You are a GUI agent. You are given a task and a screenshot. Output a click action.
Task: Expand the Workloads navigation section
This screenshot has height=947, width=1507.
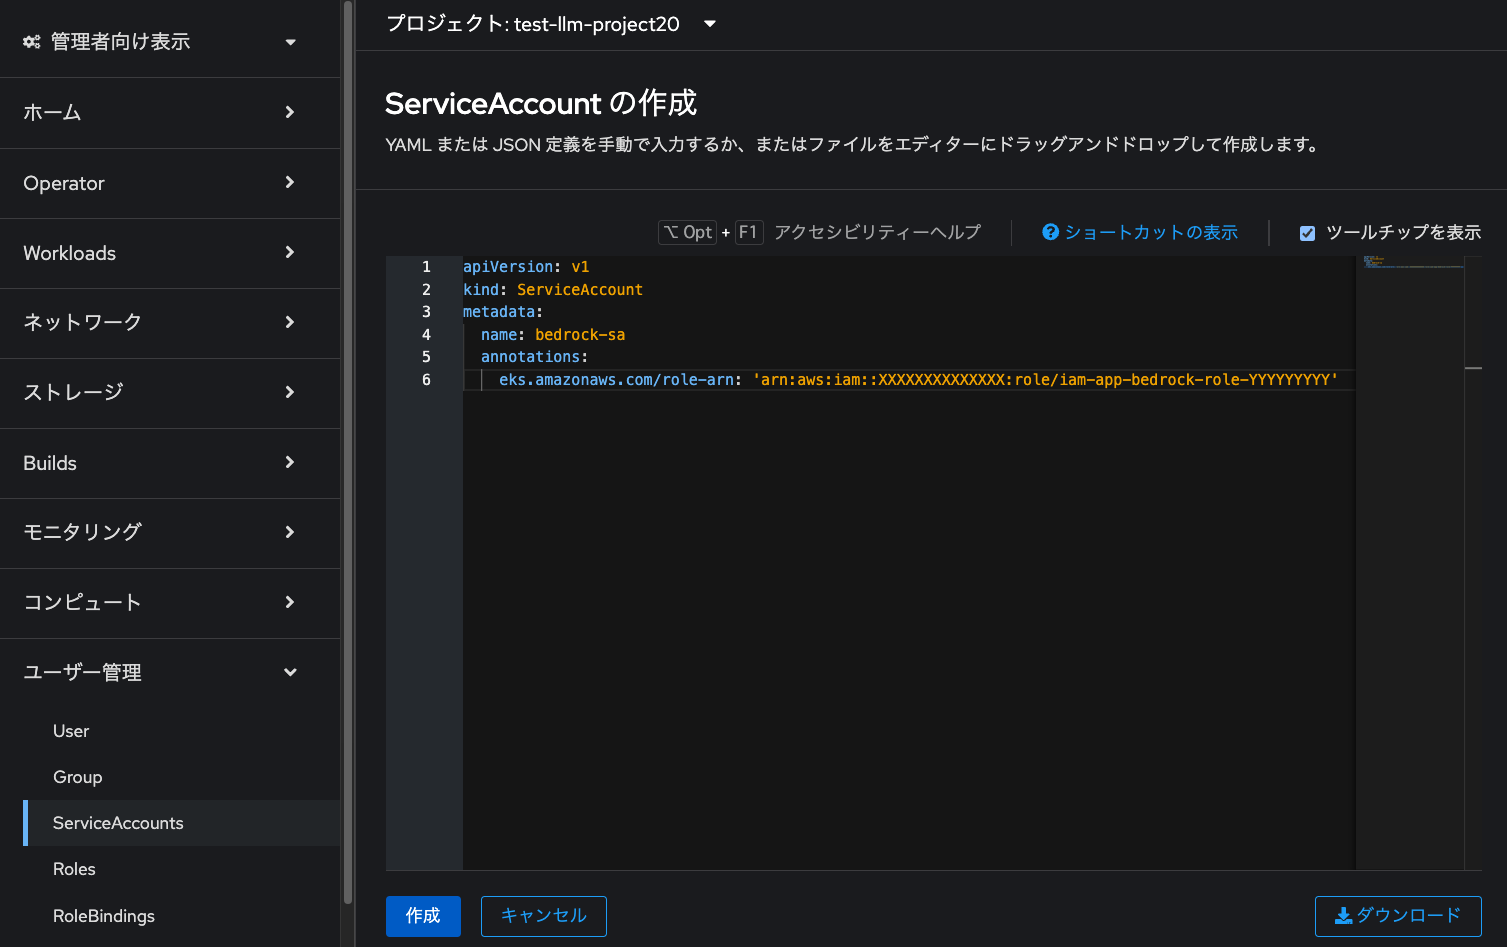point(170,253)
